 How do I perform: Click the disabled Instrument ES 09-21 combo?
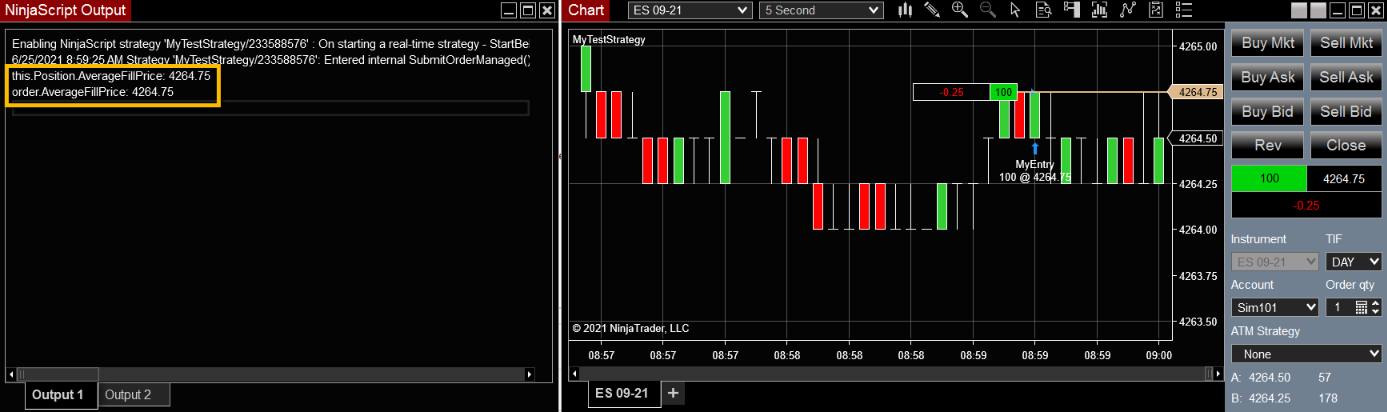tap(1275, 262)
